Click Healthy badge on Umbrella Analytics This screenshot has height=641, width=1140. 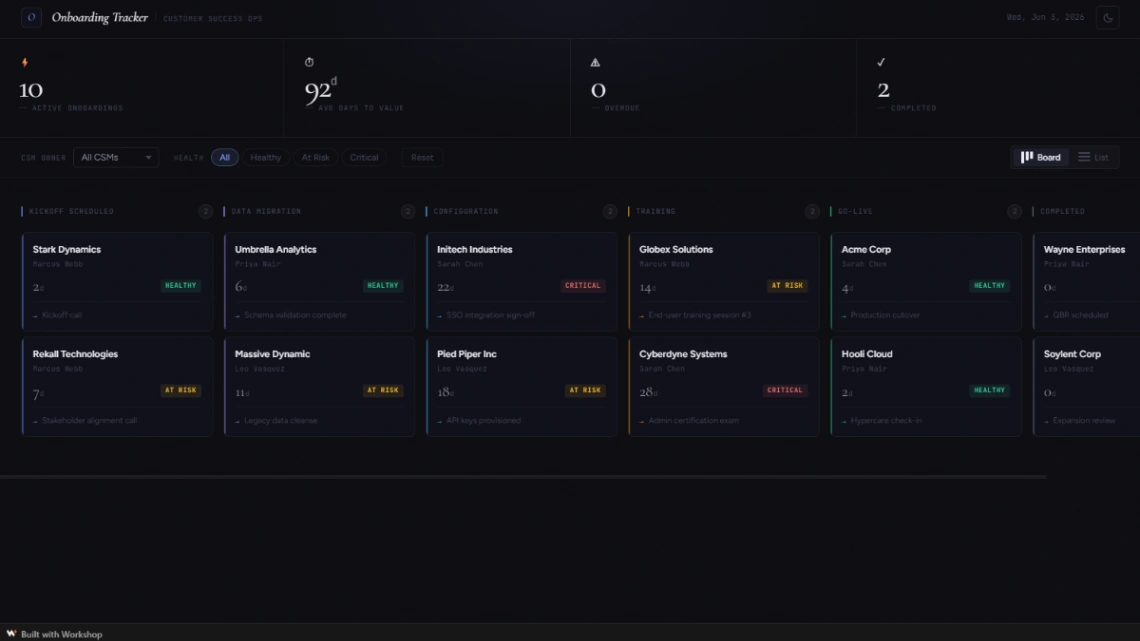pos(382,286)
